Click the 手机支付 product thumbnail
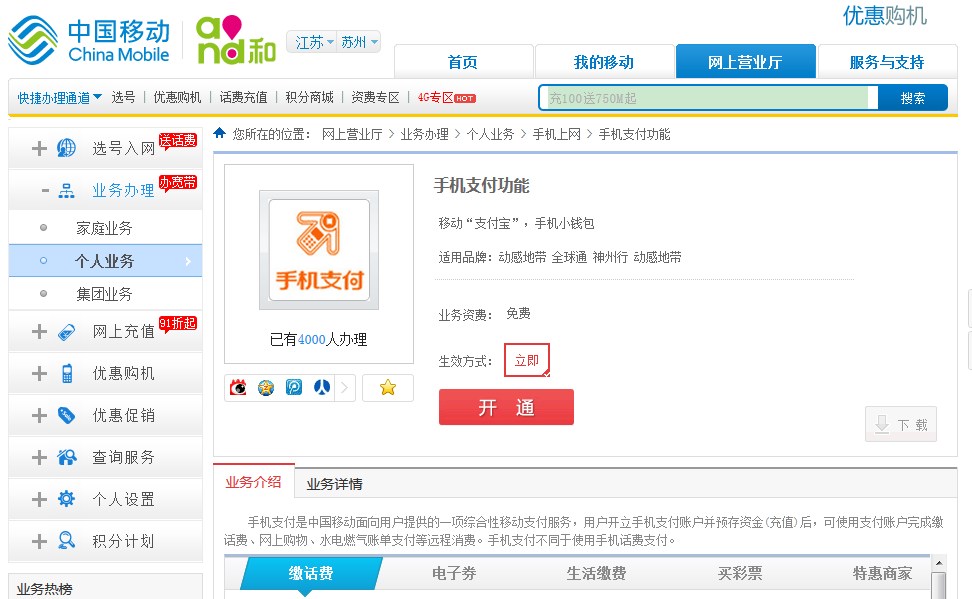Image resolution: width=972 pixels, height=599 pixels. coord(319,250)
